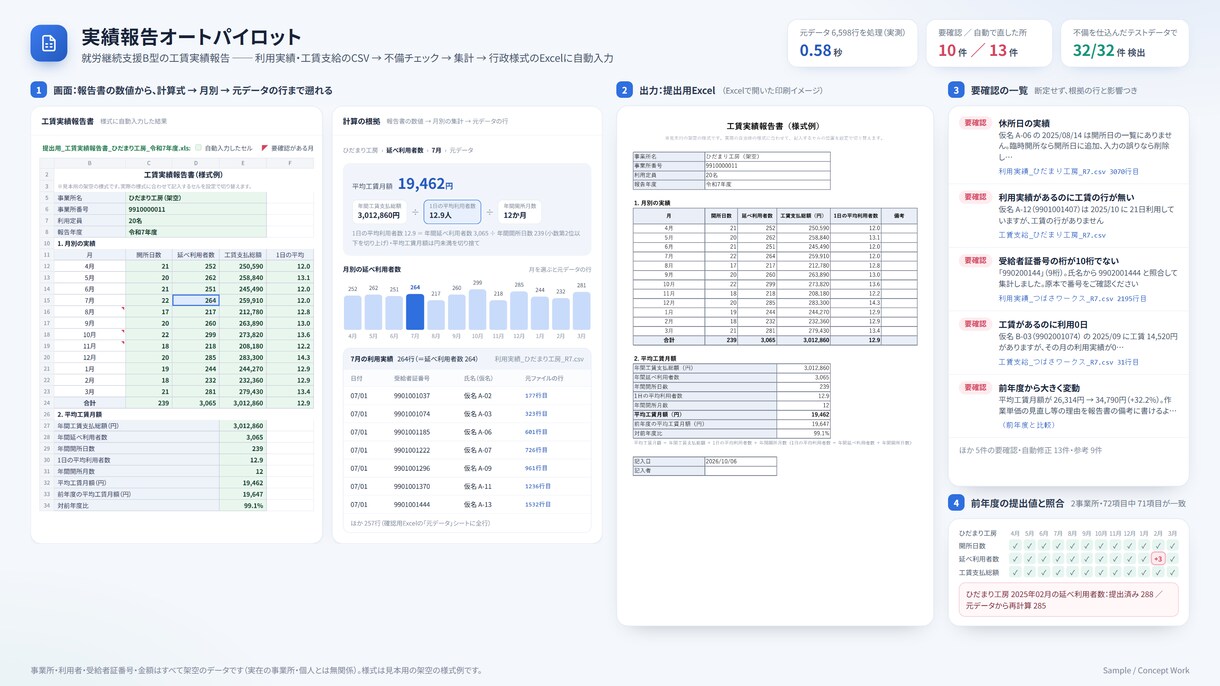Open the 年間工賃支払総額 3,012,860円 card
This screenshot has width=1220, height=686.
coord(380,211)
